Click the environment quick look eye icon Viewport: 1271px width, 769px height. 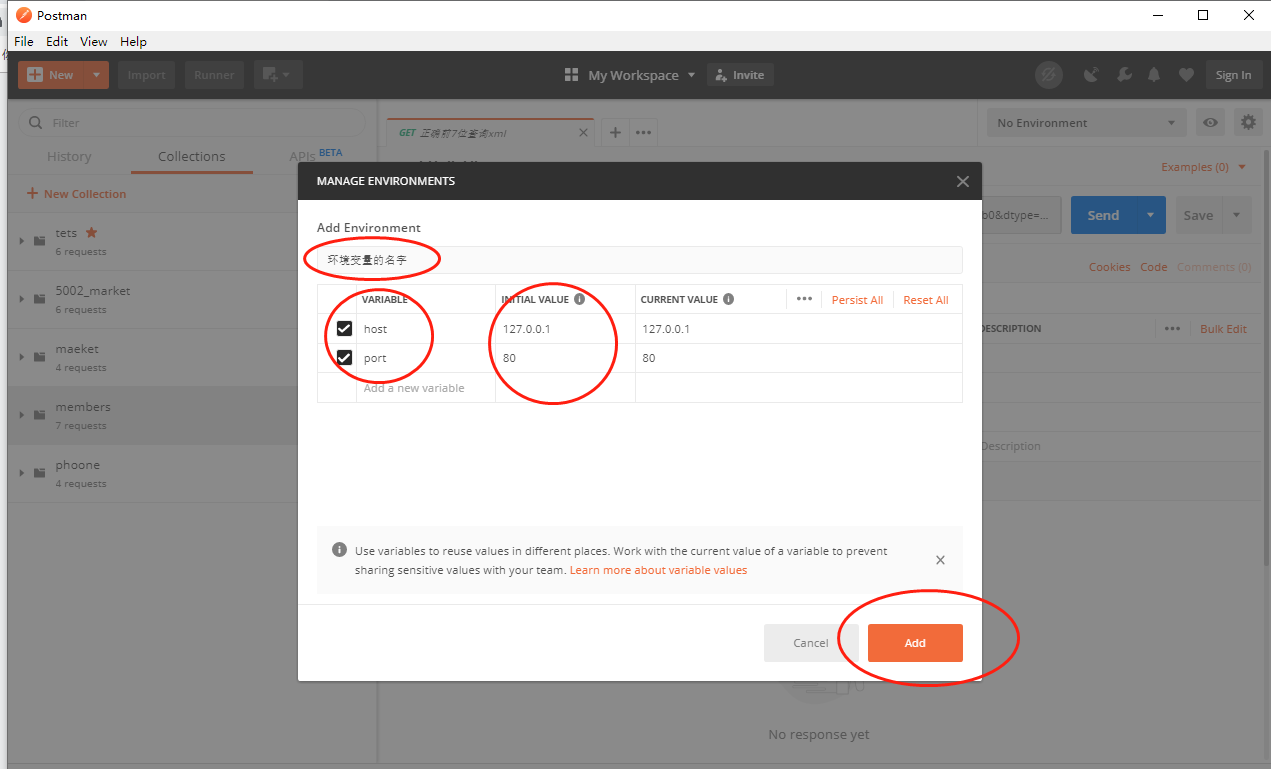(1211, 123)
